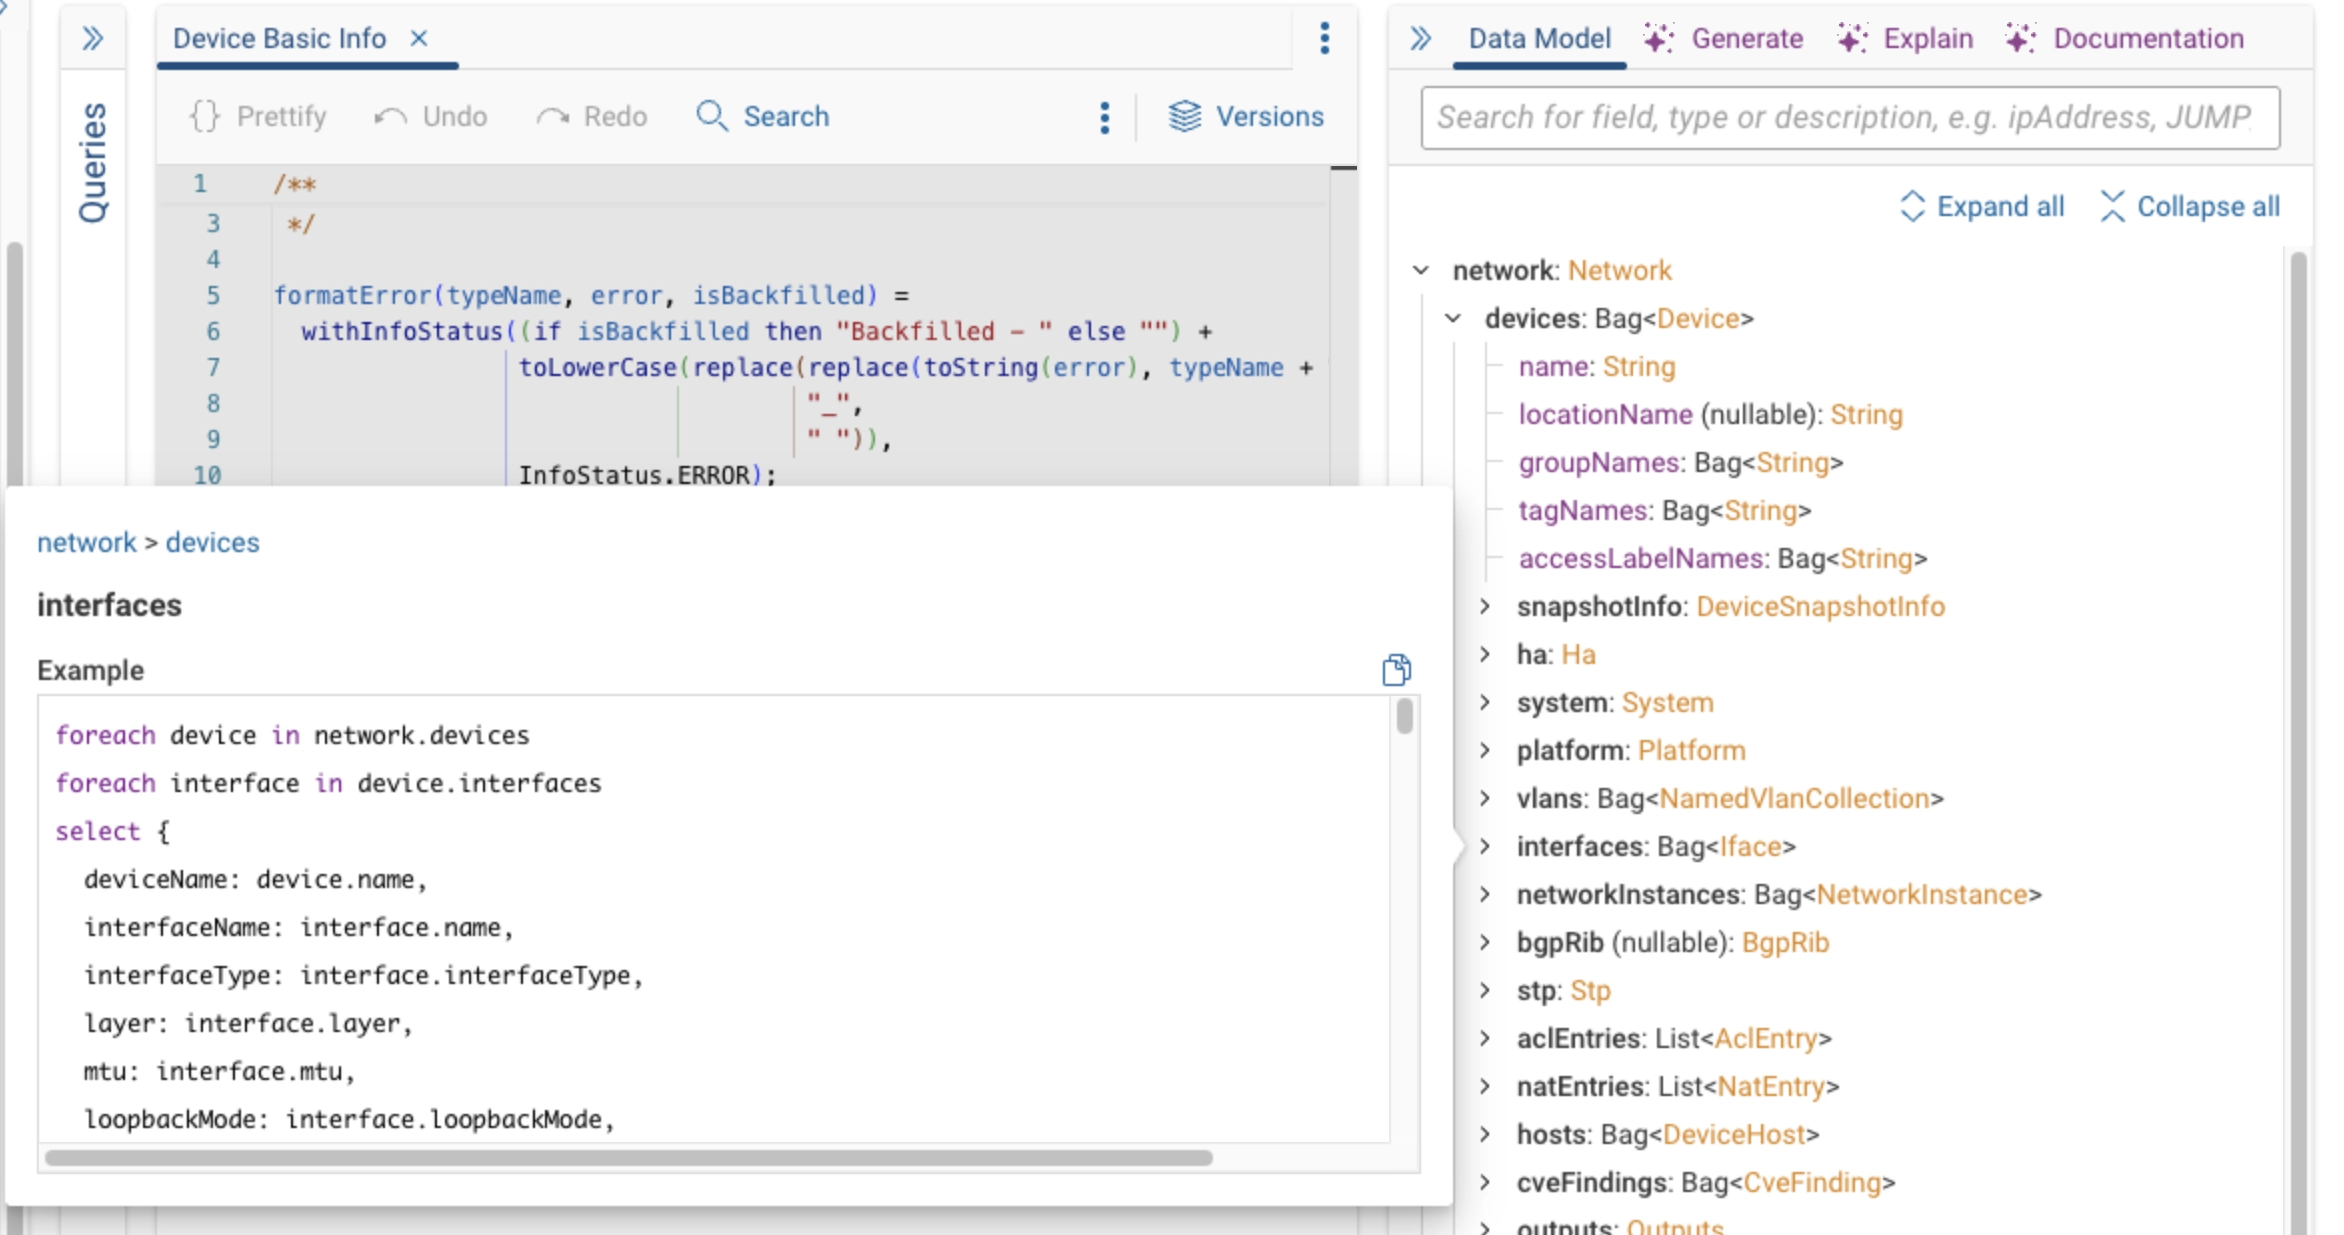This screenshot has width=2344, height=1235.
Task: Open the Documentation tab
Action: (x=2148, y=38)
